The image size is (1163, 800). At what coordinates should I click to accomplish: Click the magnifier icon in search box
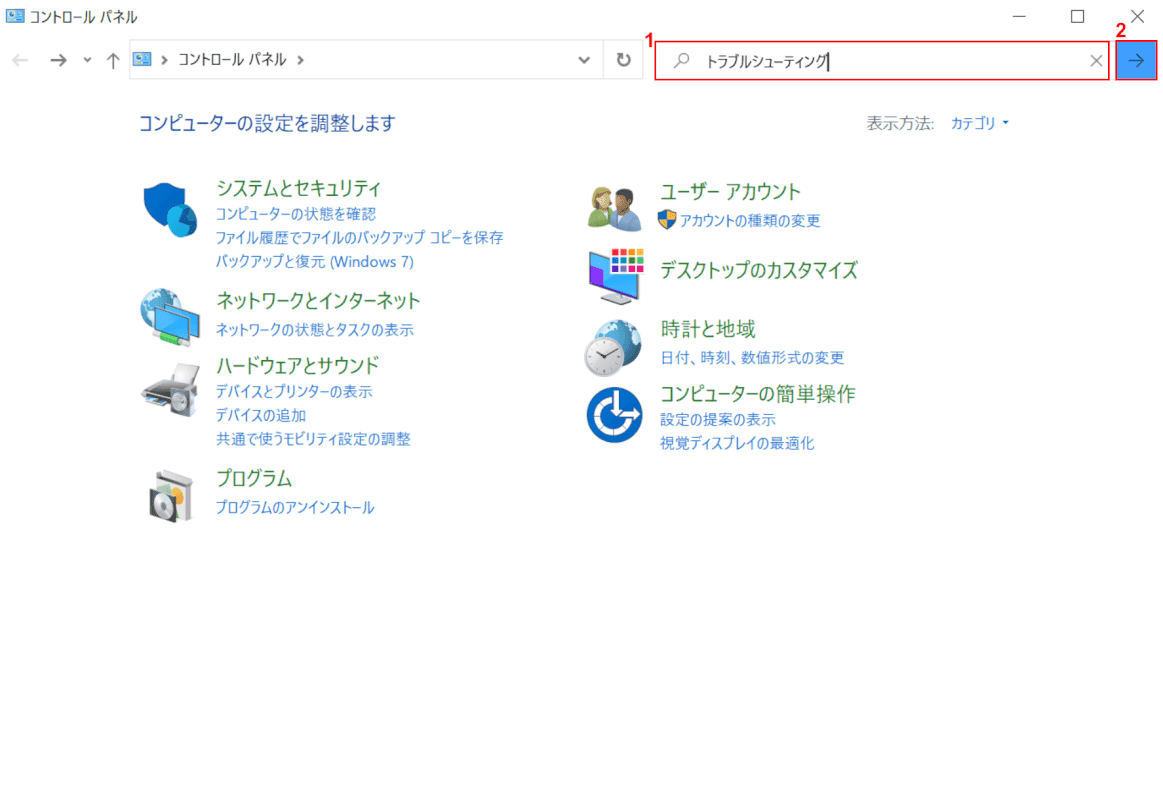682,61
